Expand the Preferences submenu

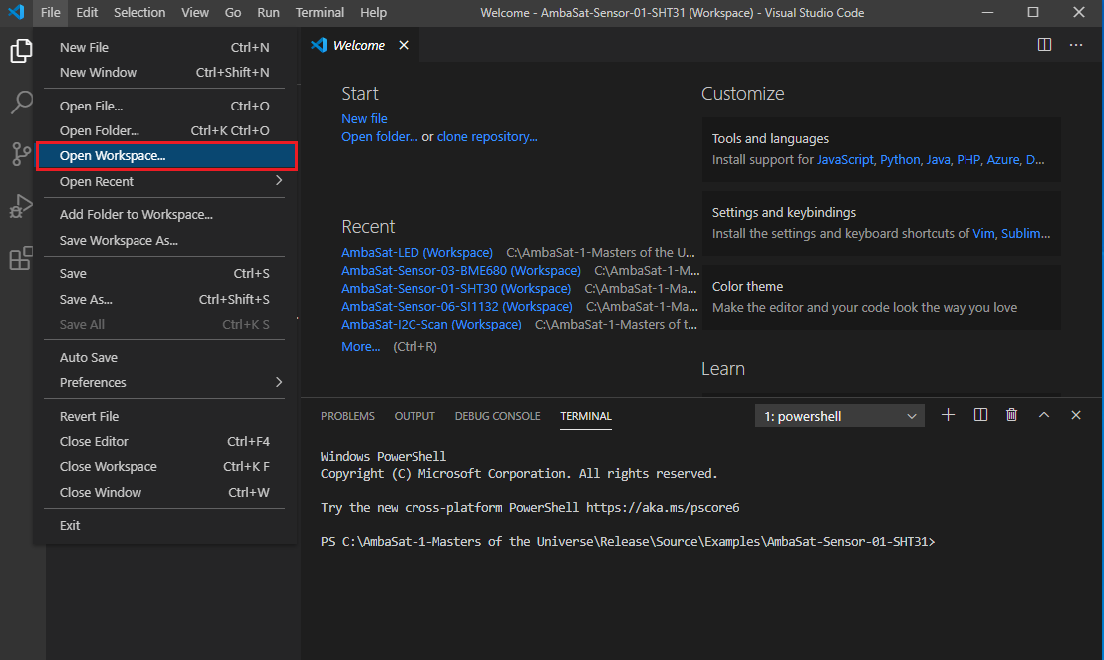tap(166, 382)
